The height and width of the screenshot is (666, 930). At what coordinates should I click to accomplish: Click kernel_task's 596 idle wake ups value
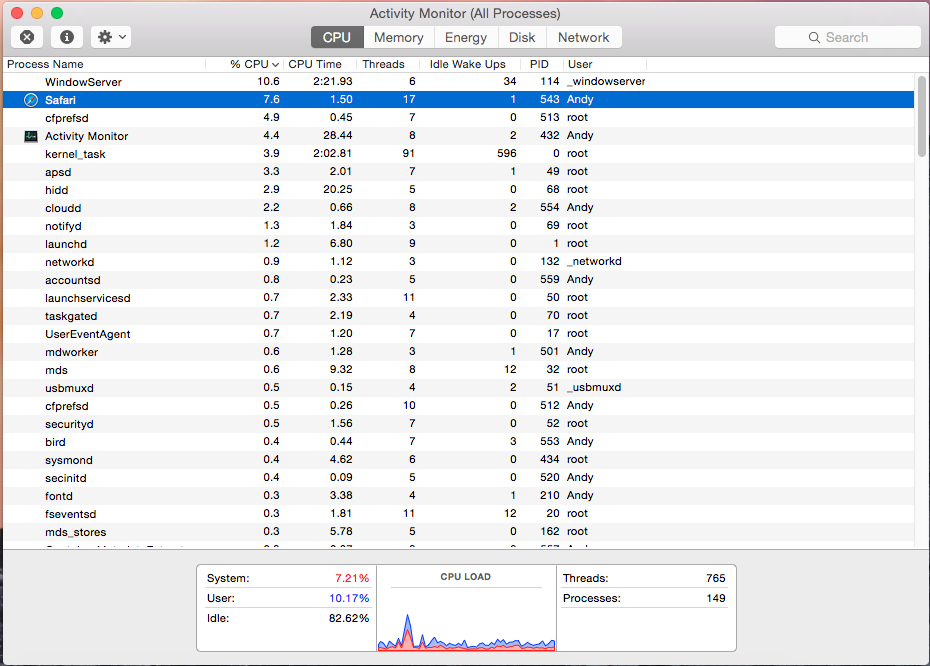[x=507, y=153]
